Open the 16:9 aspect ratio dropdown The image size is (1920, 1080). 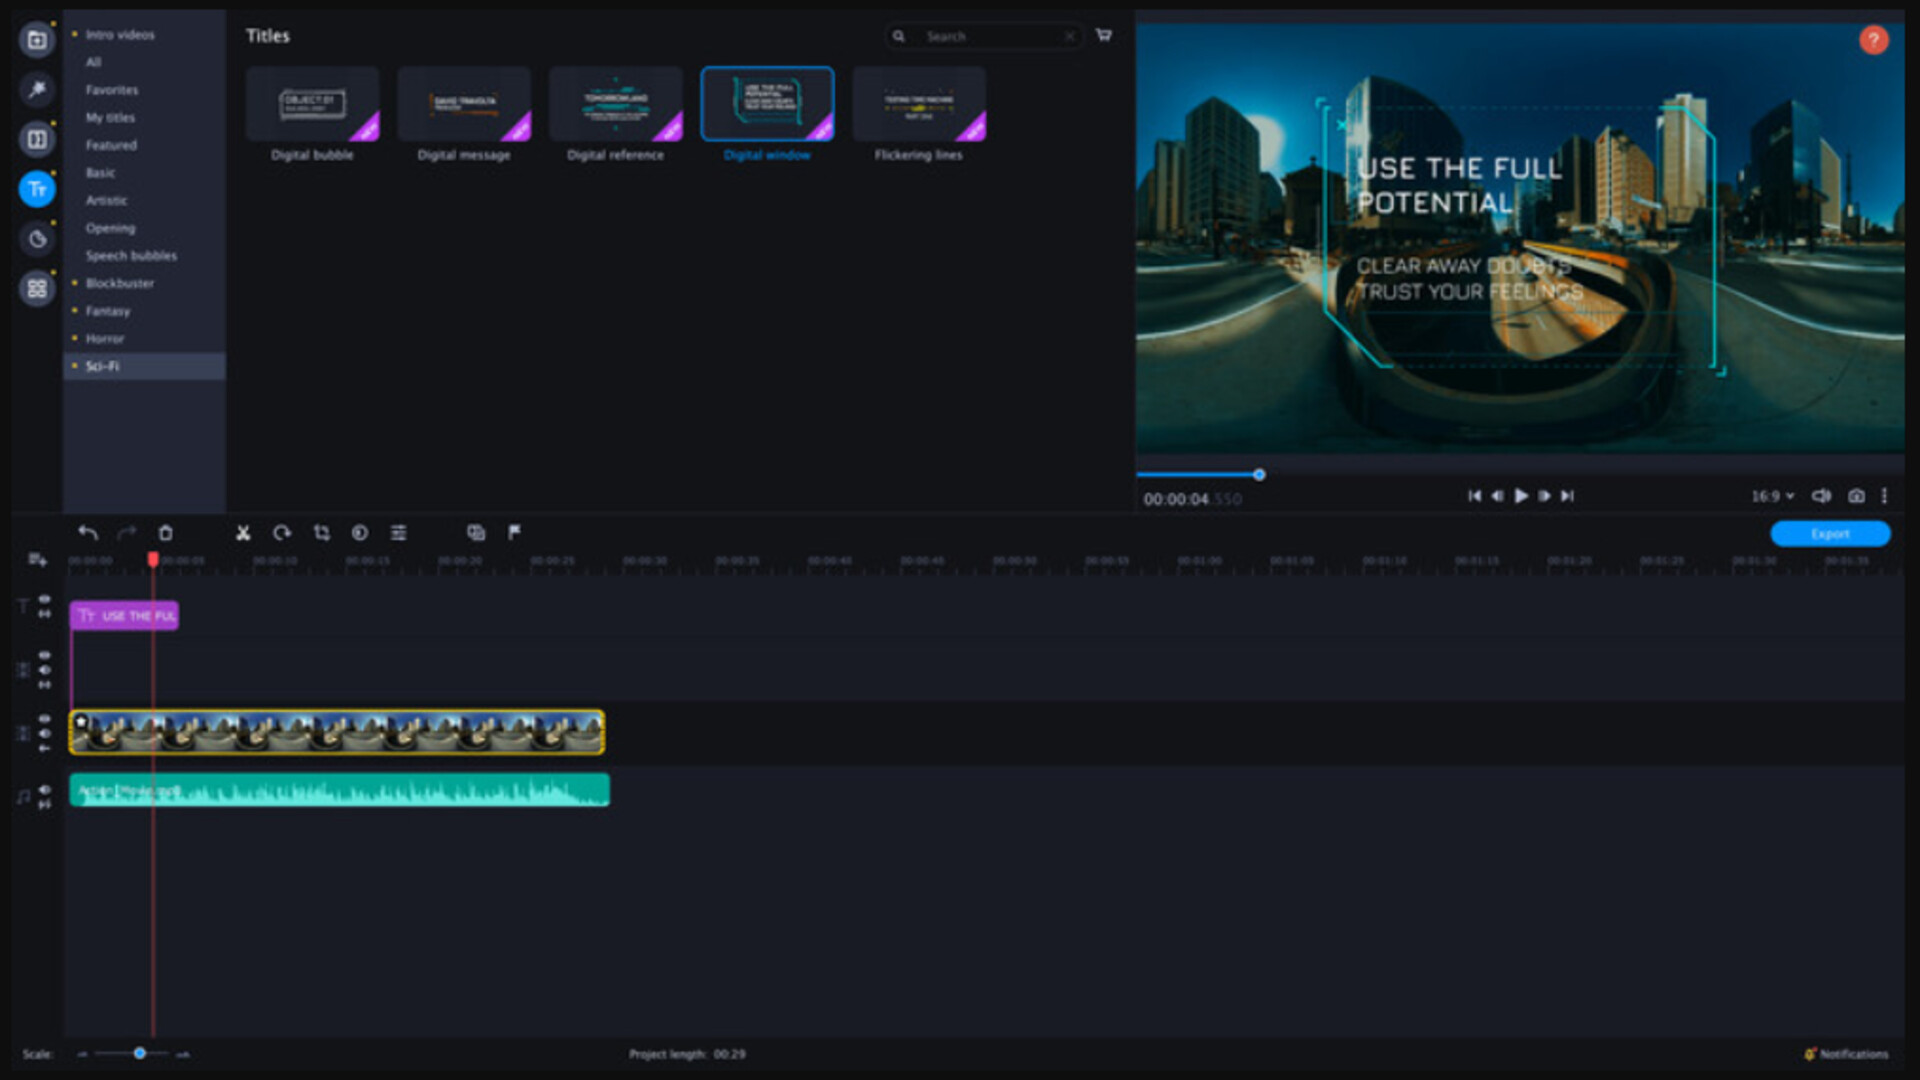point(1772,496)
